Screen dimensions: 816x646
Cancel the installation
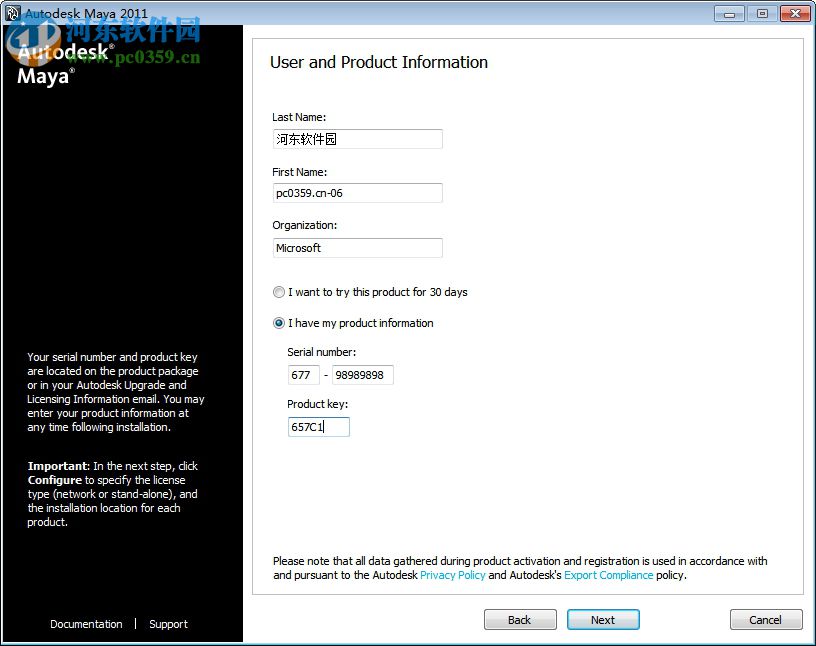pyautogui.click(x=766, y=619)
